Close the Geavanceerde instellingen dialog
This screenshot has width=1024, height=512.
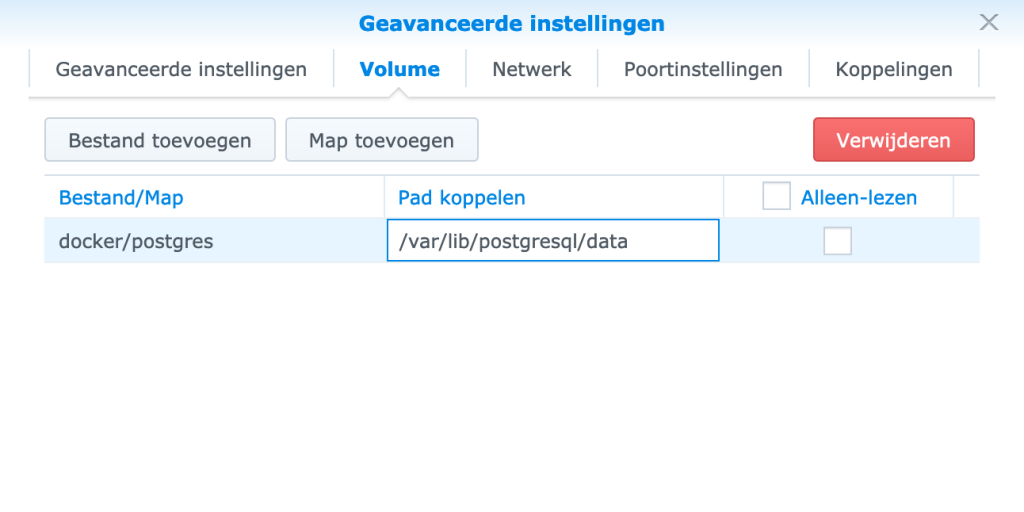989,22
